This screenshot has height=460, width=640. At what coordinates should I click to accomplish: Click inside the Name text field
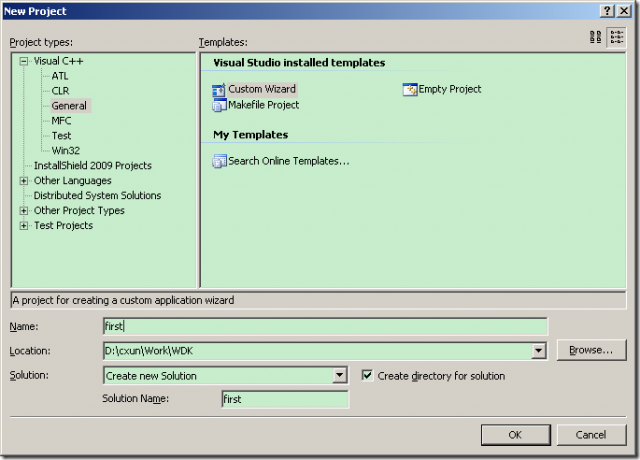click(325, 326)
